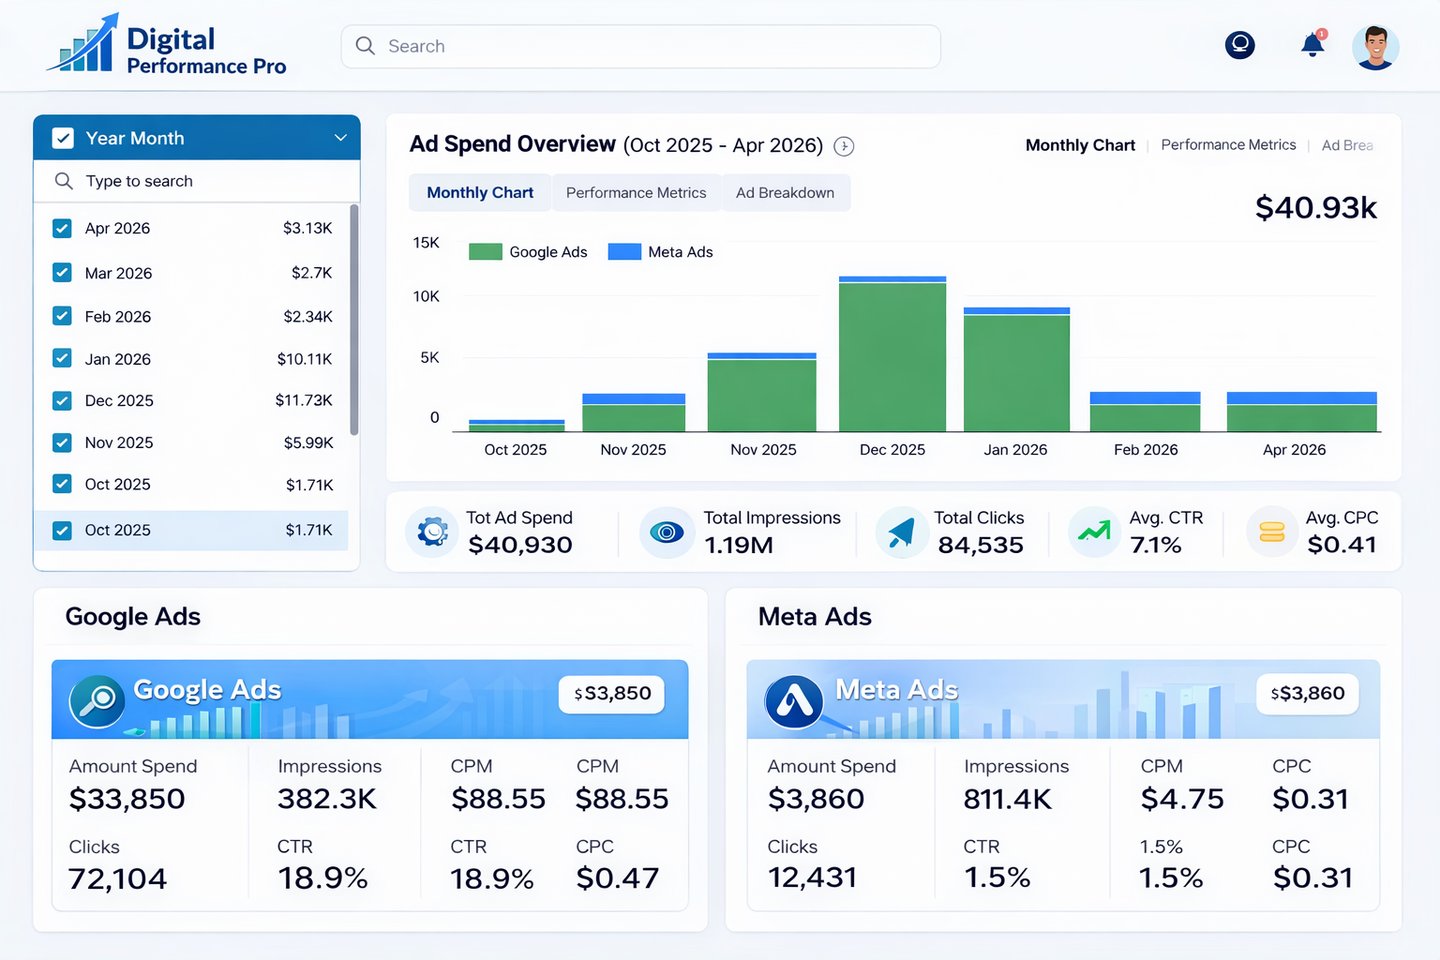Click the trend arrow icon beside Avg. CTR
Screen dimensions: 1440x960
point(1094,531)
